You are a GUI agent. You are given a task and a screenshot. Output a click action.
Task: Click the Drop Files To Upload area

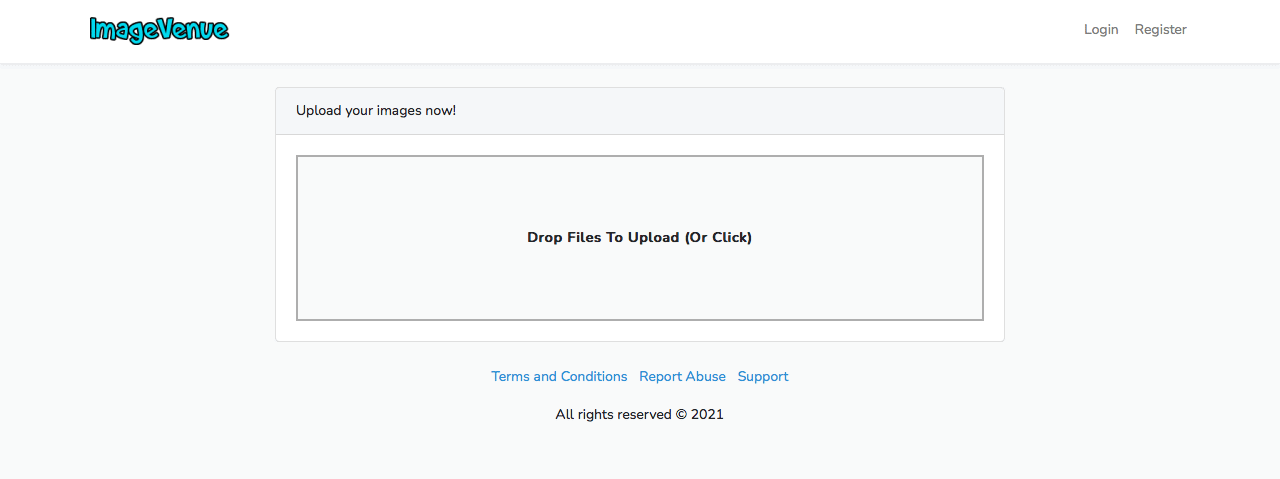(x=640, y=238)
